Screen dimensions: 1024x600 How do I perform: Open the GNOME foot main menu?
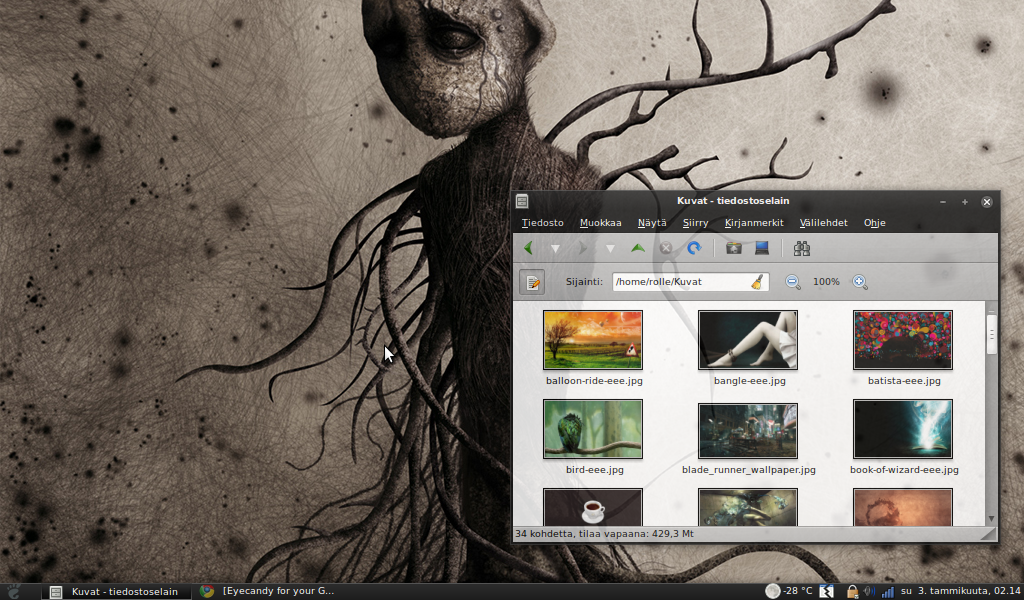(x=13, y=592)
